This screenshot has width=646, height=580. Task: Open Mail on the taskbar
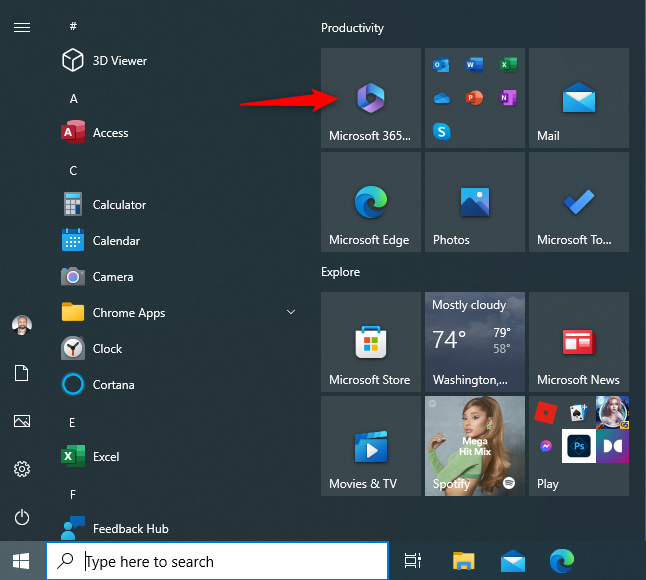tap(513, 561)
